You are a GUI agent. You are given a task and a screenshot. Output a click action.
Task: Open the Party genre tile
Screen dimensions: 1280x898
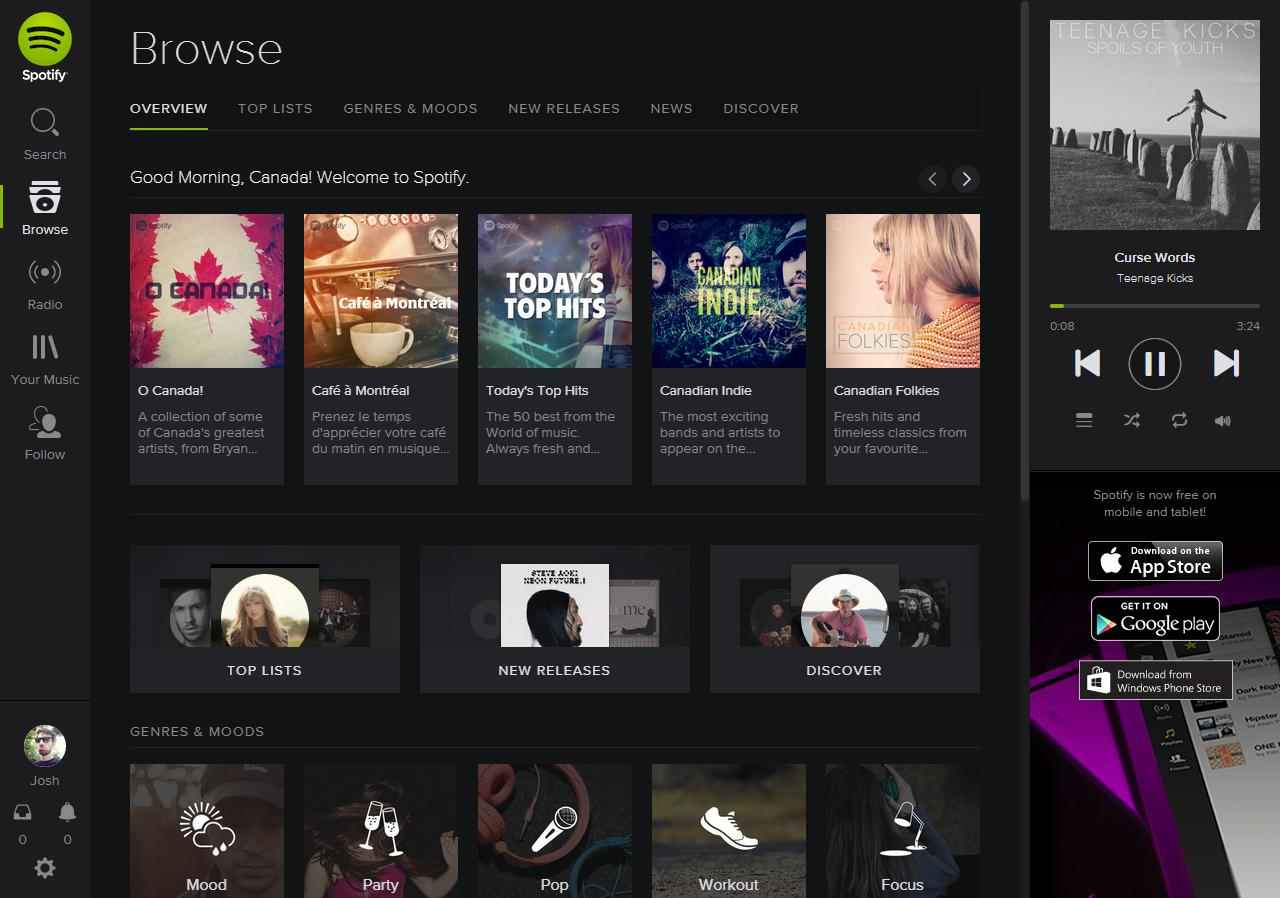pos(381,831)
